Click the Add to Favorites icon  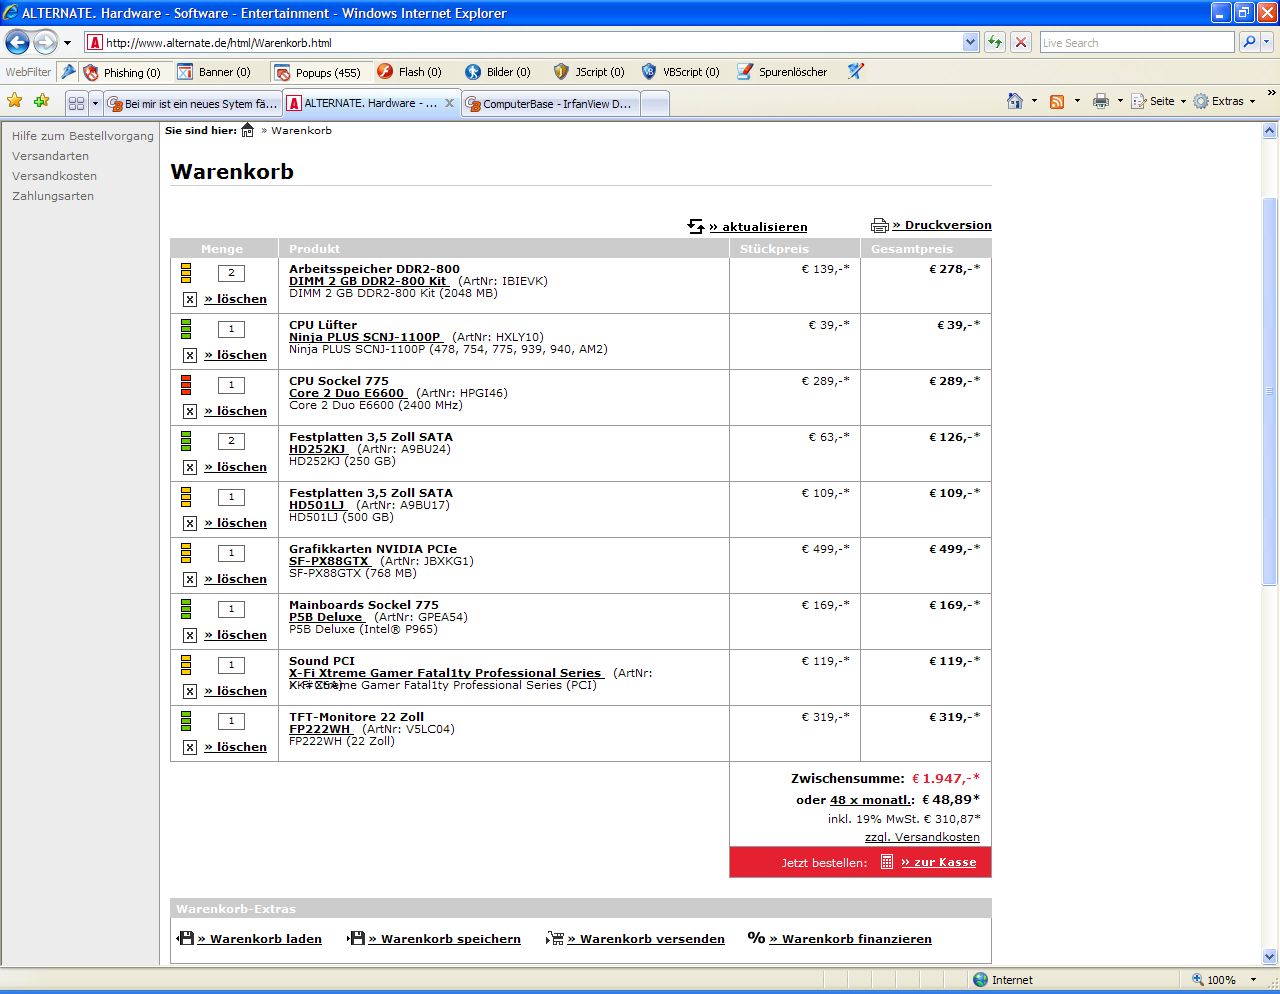[41, 101]
